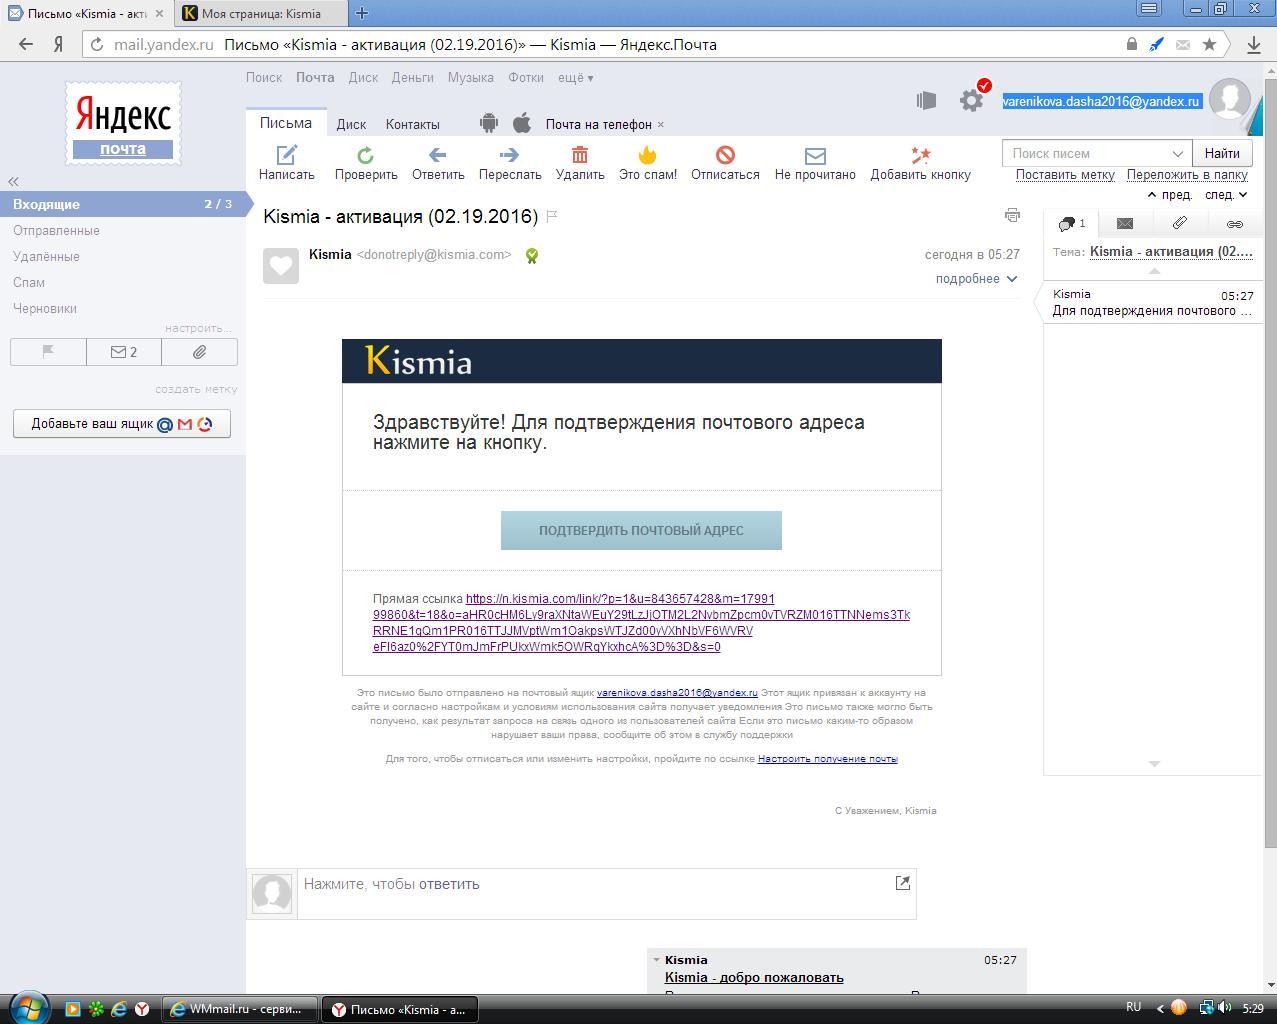Open reply in a separate window icon
Viewport: 1277px width, 1024px height.
point(903,882)
